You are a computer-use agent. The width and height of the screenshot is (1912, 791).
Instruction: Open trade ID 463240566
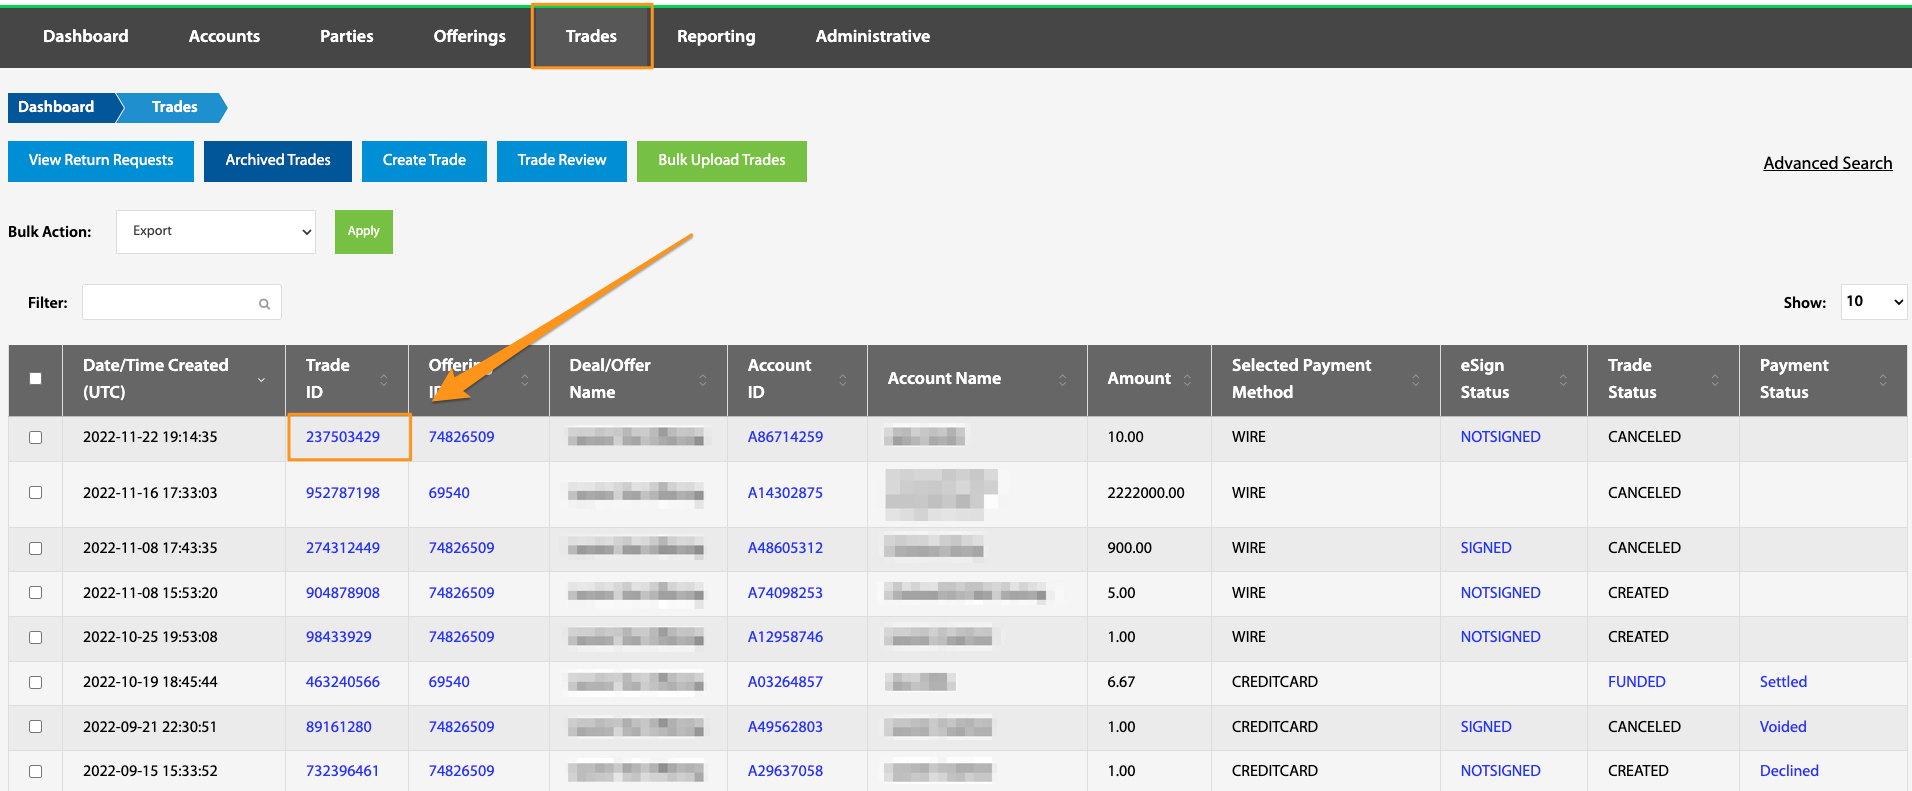[343, 682]
